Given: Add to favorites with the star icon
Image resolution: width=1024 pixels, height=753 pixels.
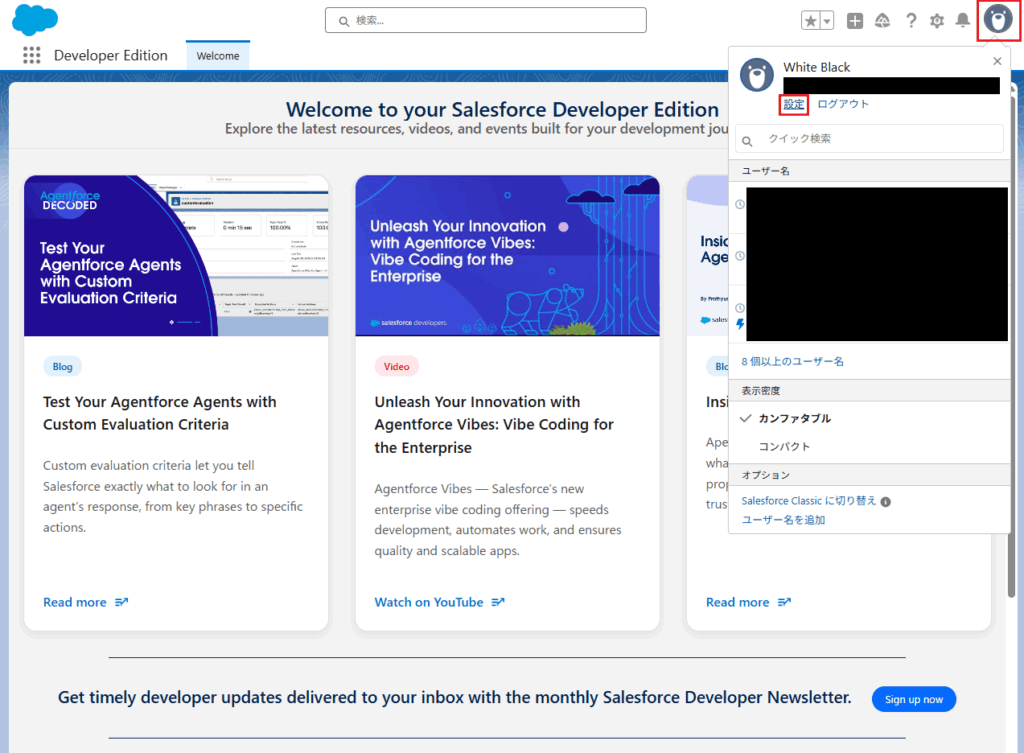Looking at the screenshot, I should tap(811, 21).
